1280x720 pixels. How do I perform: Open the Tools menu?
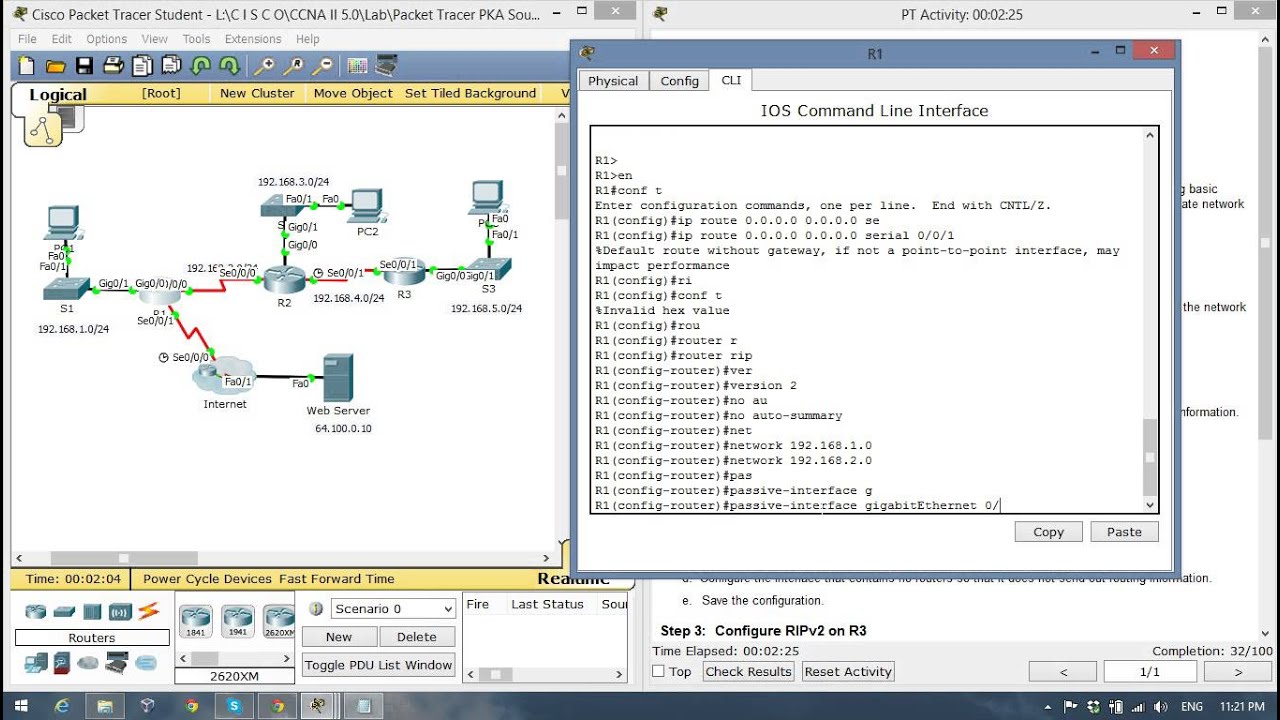196,39
